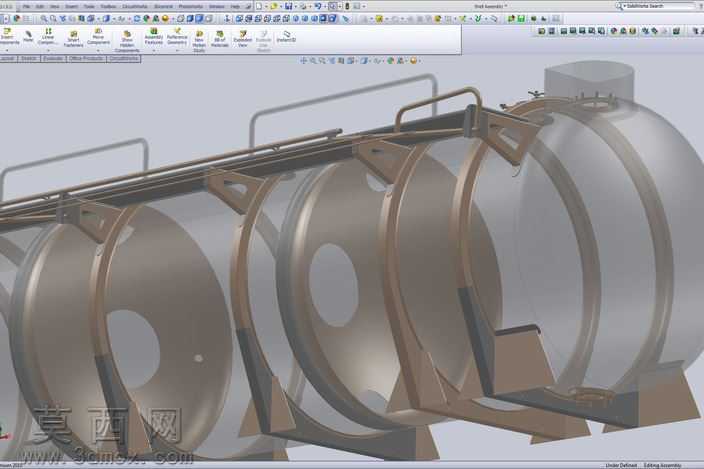Launch the Smart Fasteners tool
Image resolution: width=704 pixels, height=469 pixels.
coord(74,39)
